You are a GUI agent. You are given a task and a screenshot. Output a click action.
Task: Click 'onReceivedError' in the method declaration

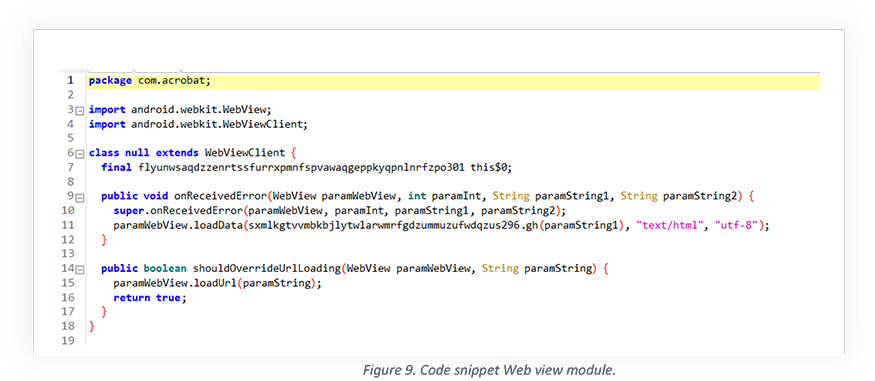click(220, 196)
